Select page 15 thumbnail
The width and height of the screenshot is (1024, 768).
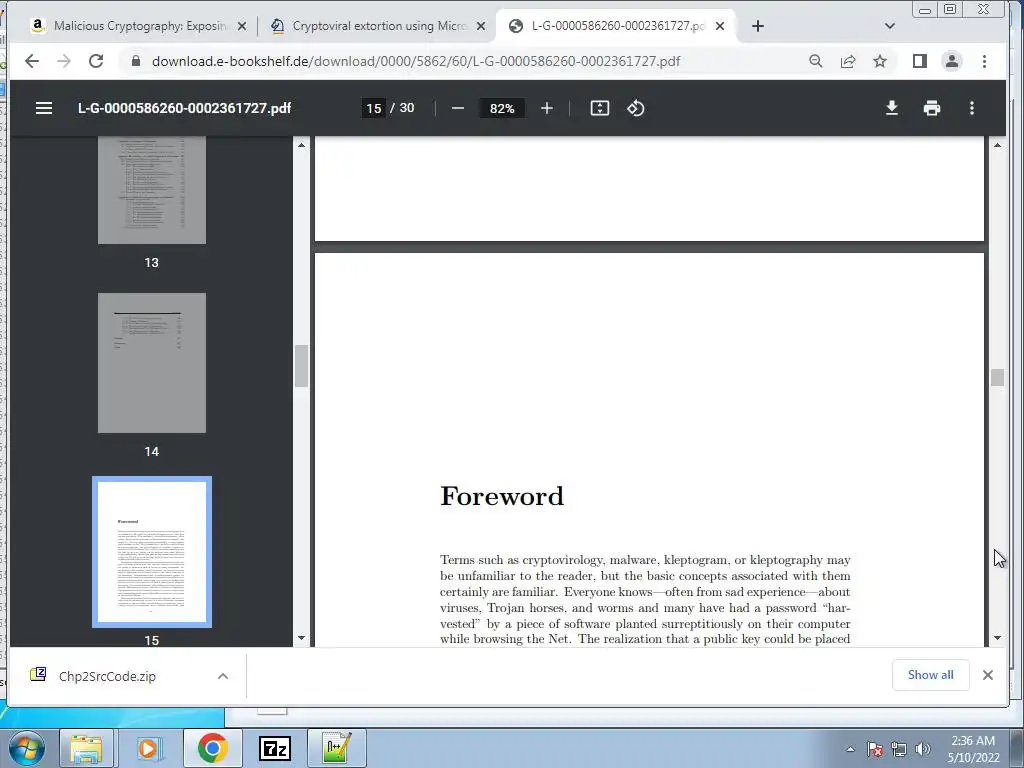pos(152,552)
